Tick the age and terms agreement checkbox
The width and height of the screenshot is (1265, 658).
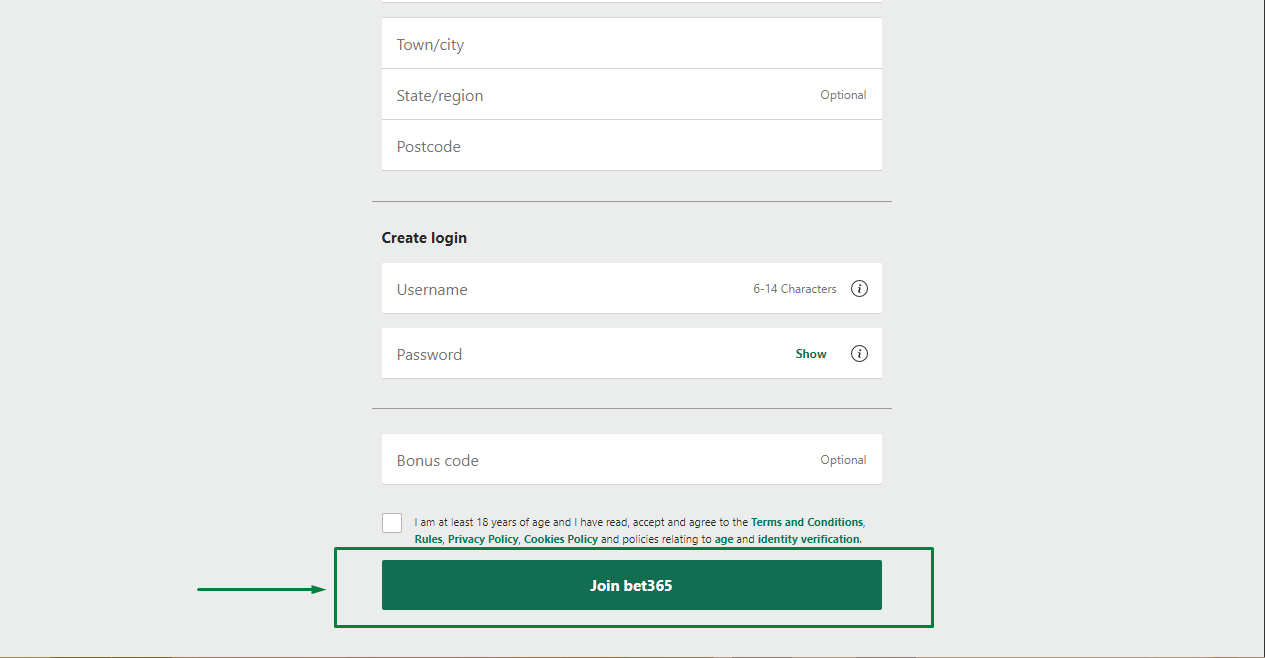tap(392, 523)
